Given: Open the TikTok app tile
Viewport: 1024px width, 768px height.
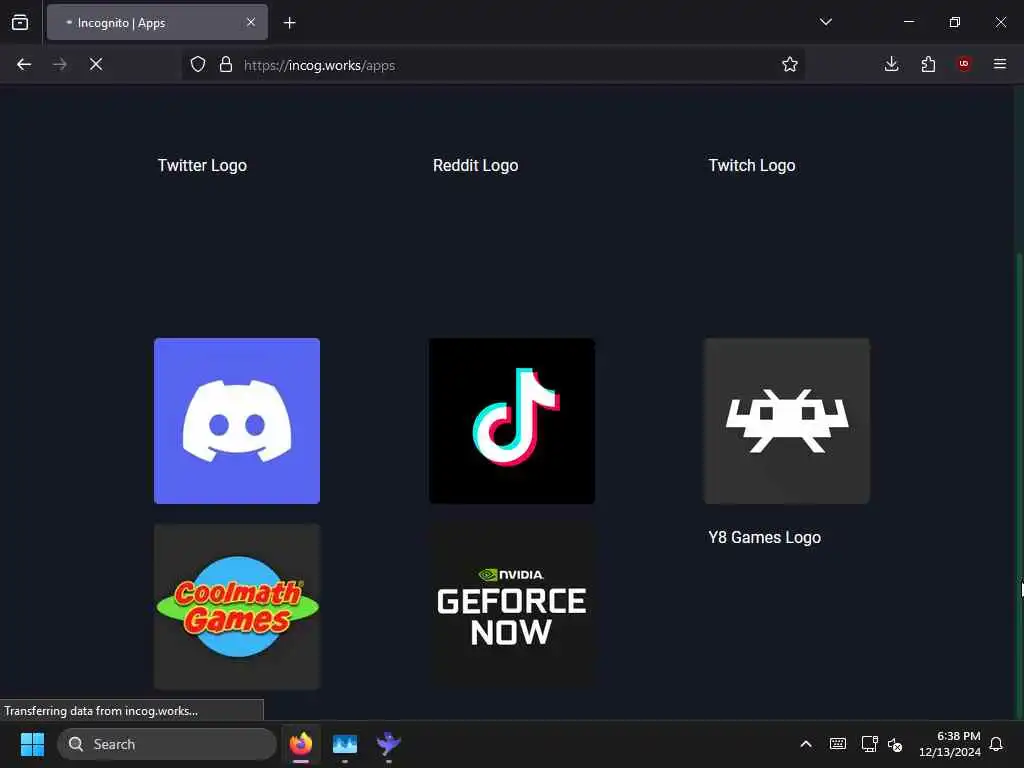Looking at the screenshot, I should [x=512, y=421].
